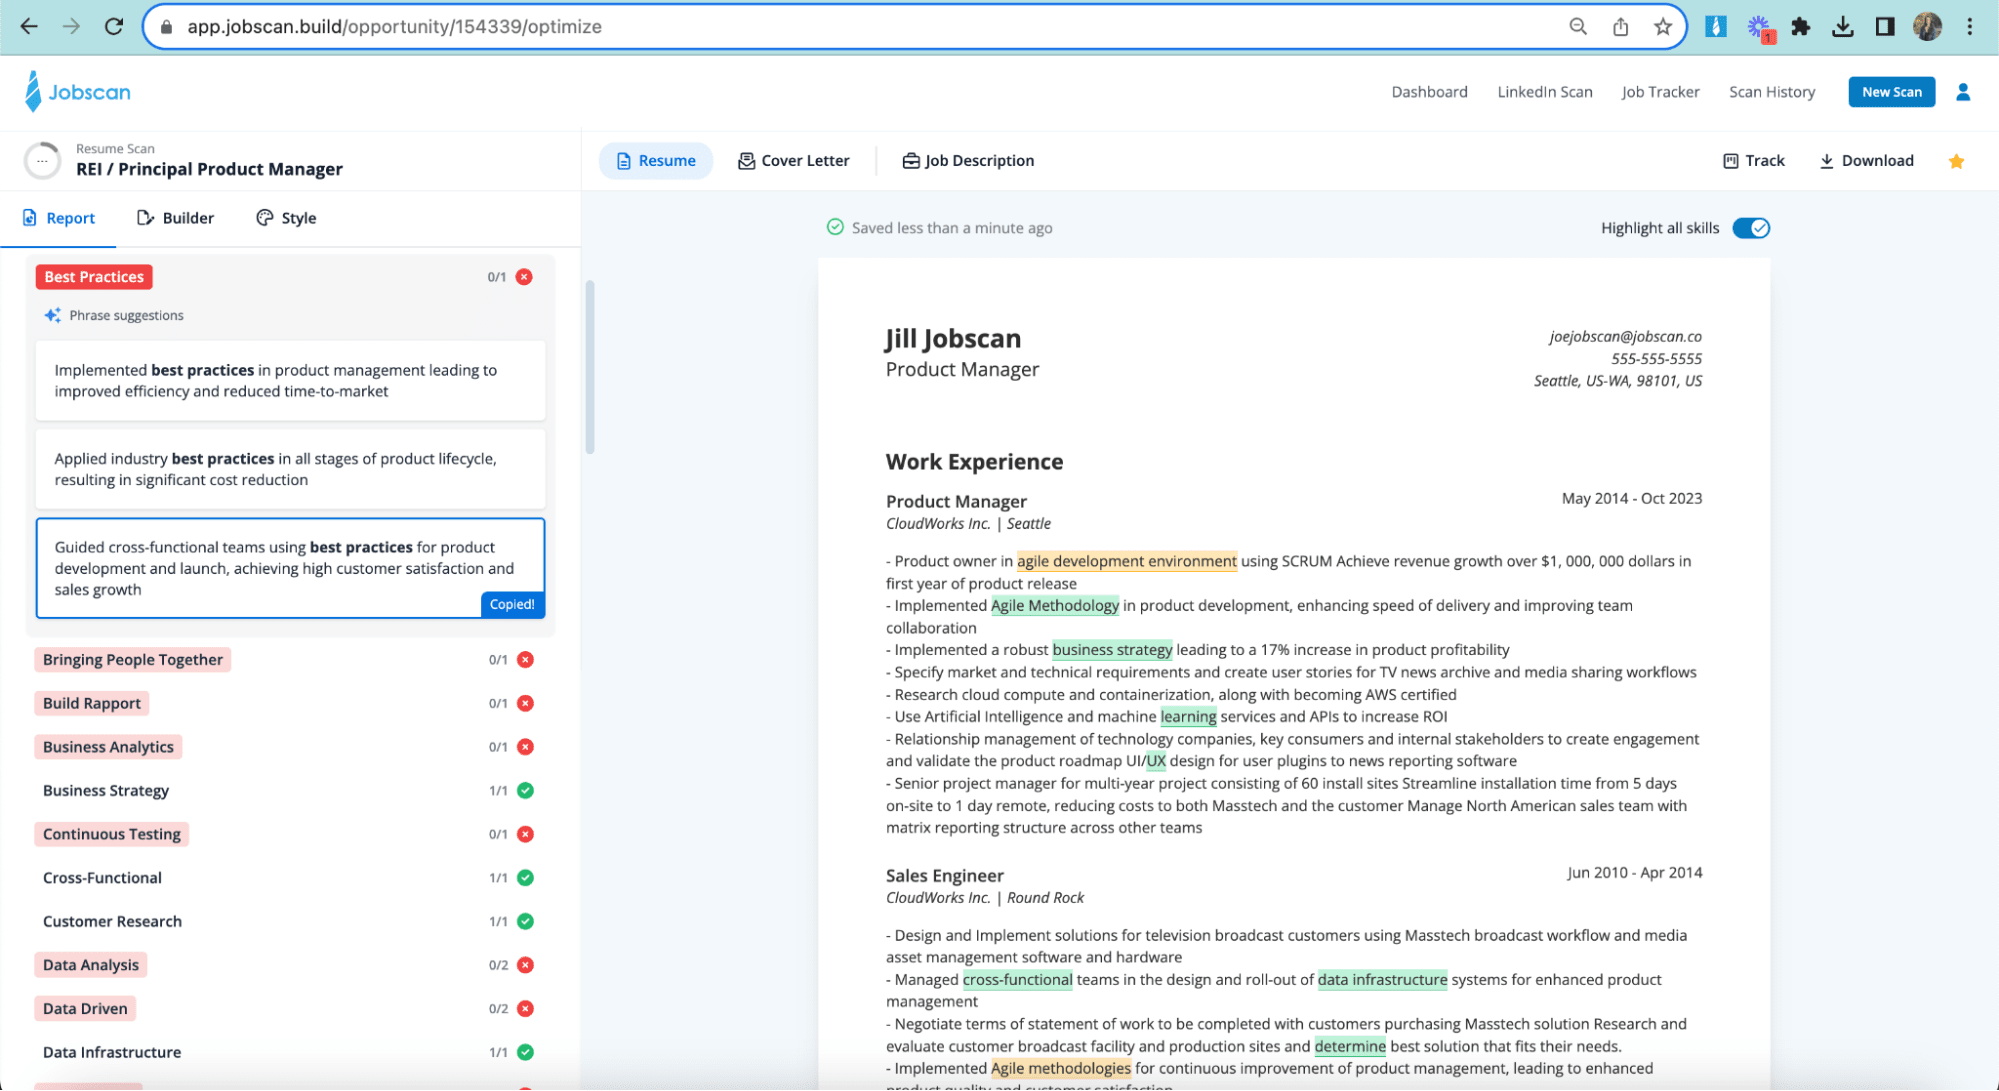Go back with the browser back arrow
The width and height of the screenshot is (1999, 1091).
coord(29,27)
